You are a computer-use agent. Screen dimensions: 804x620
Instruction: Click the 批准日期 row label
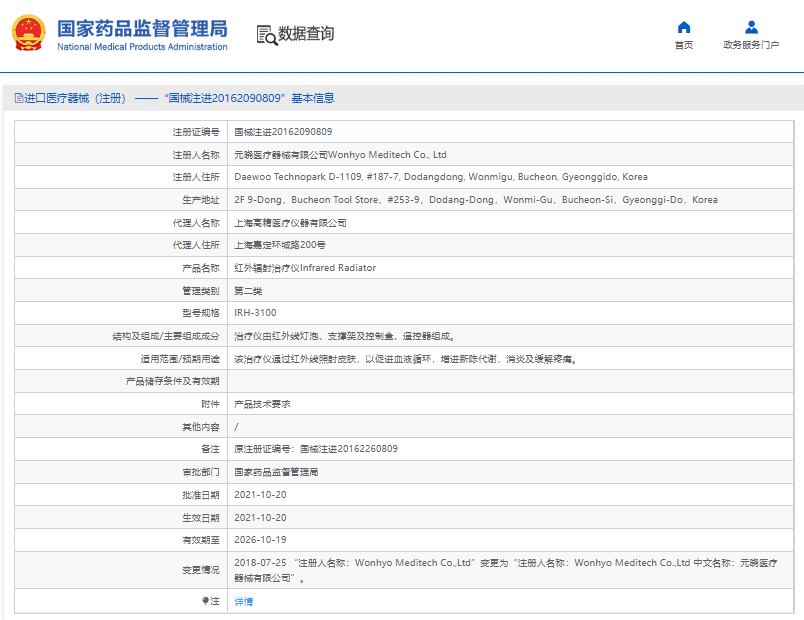coord(200,495)
